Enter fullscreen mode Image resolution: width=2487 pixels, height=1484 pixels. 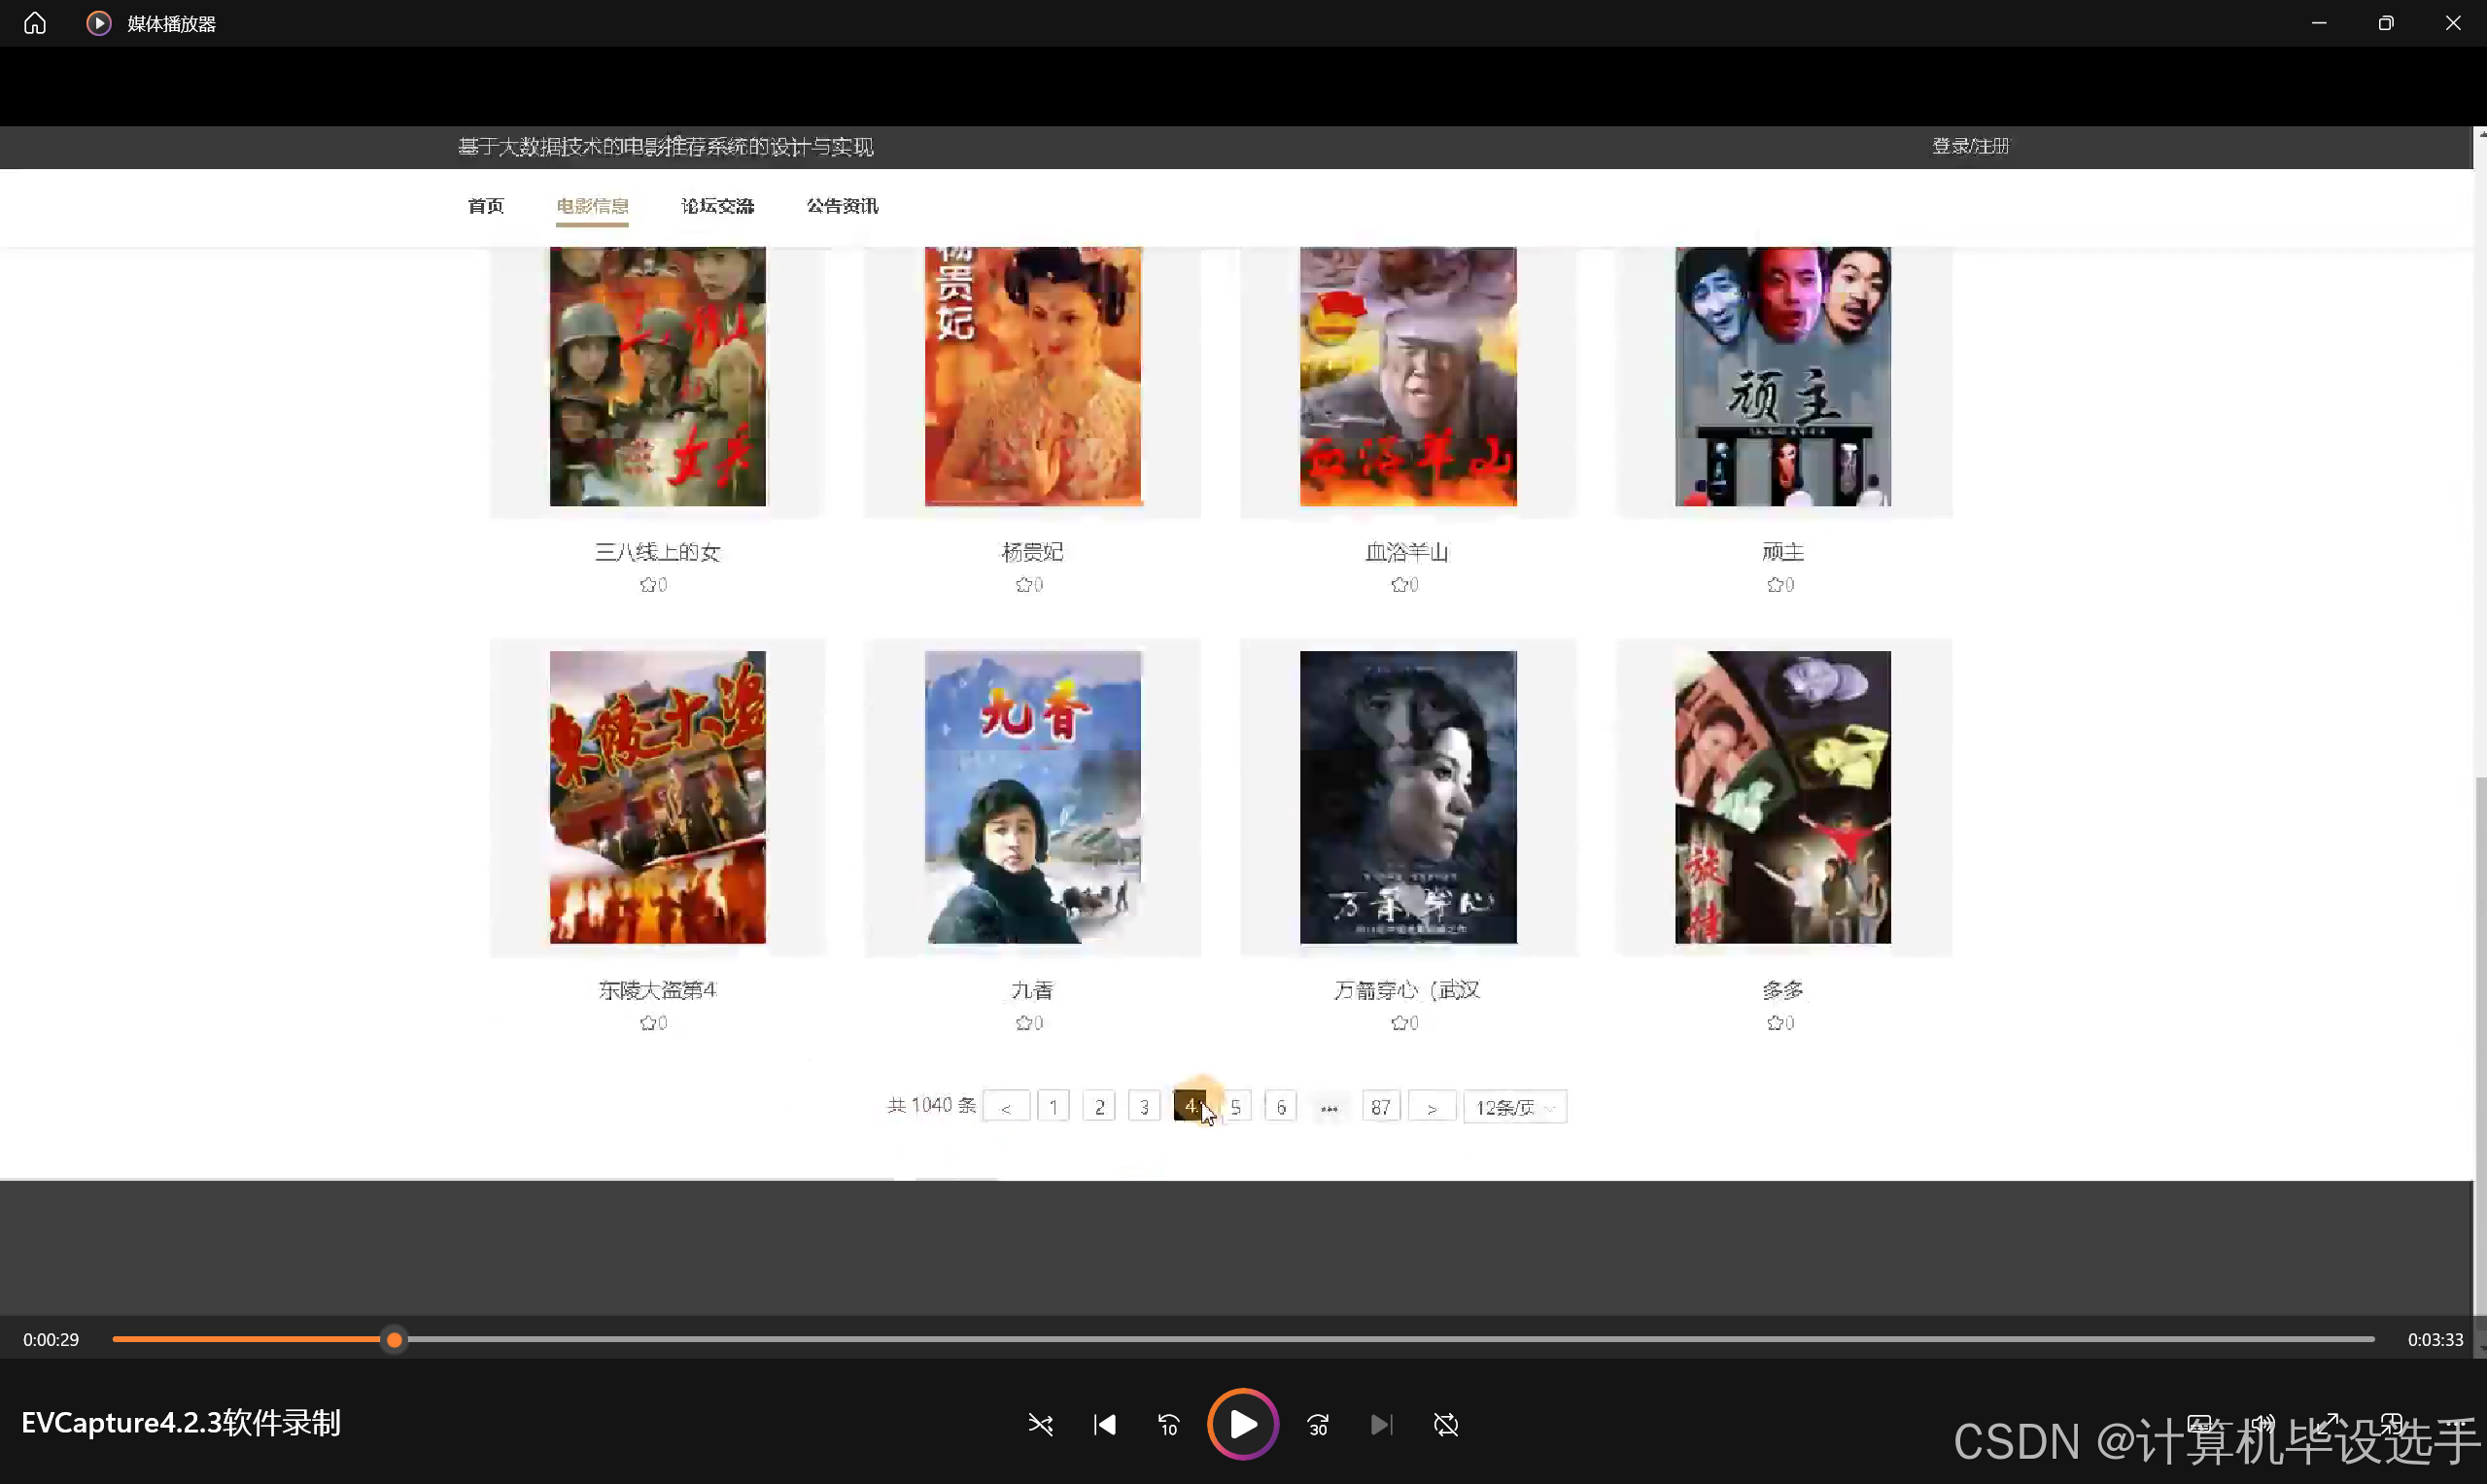[x=2327, y=1422]
